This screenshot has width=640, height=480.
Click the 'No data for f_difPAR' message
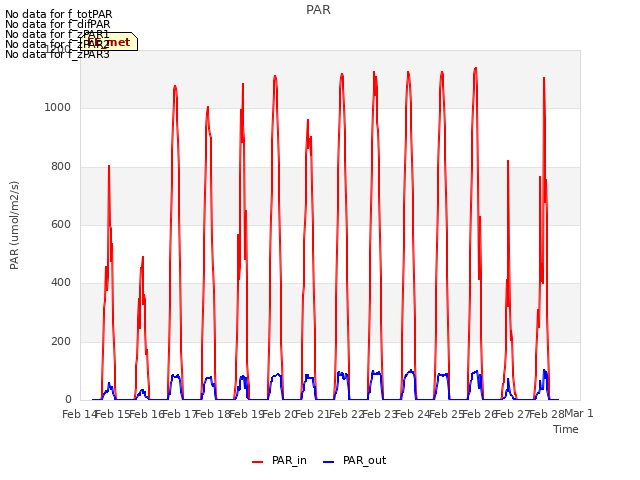58,24
